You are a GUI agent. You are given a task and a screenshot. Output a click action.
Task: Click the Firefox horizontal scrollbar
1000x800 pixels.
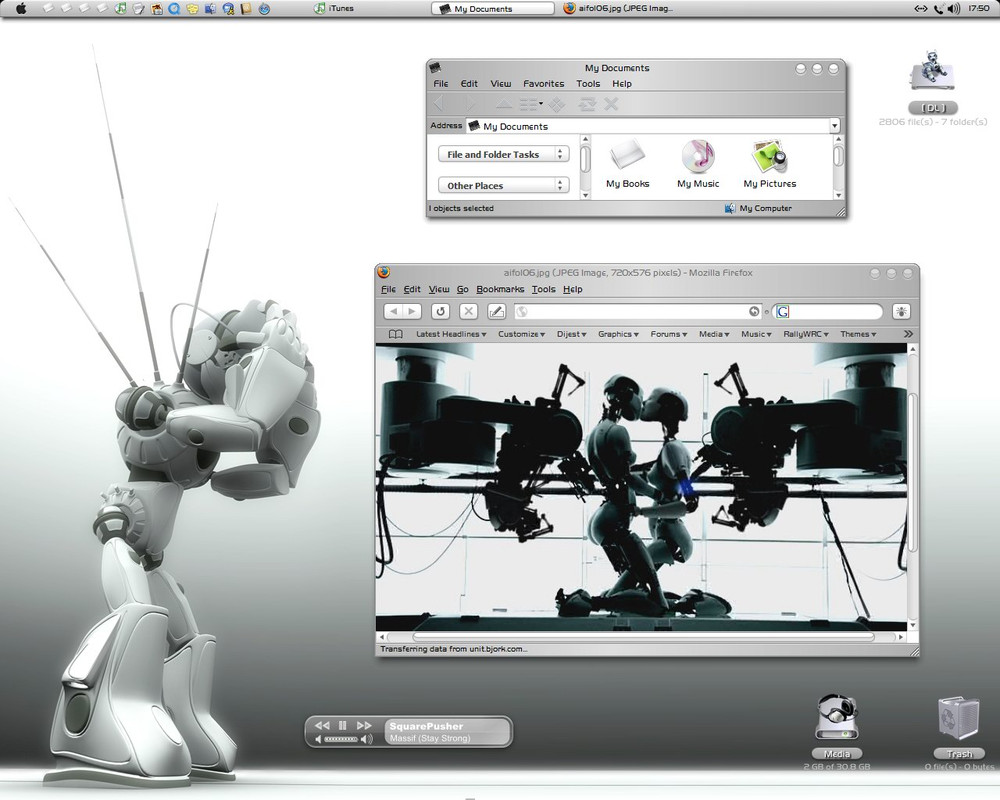(643, 637)
